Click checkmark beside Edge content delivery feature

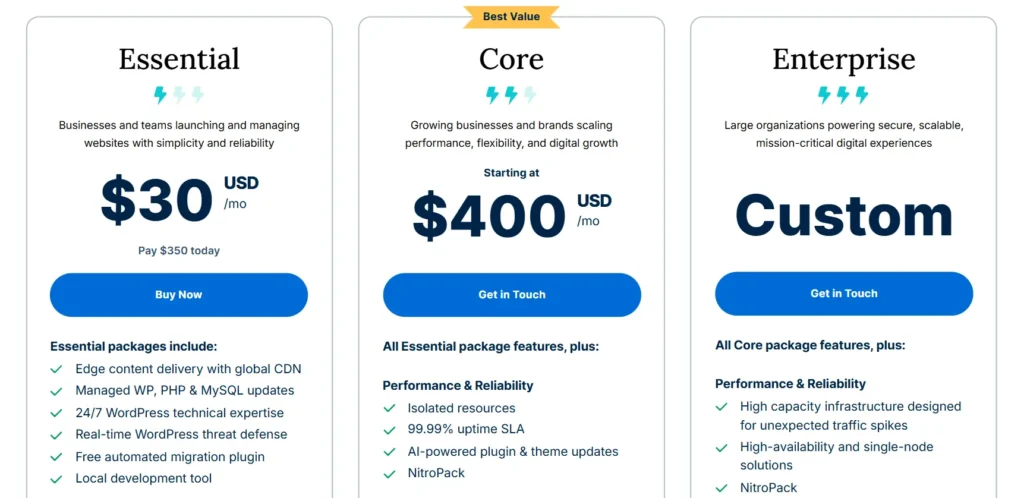click(x=57, y=369)
